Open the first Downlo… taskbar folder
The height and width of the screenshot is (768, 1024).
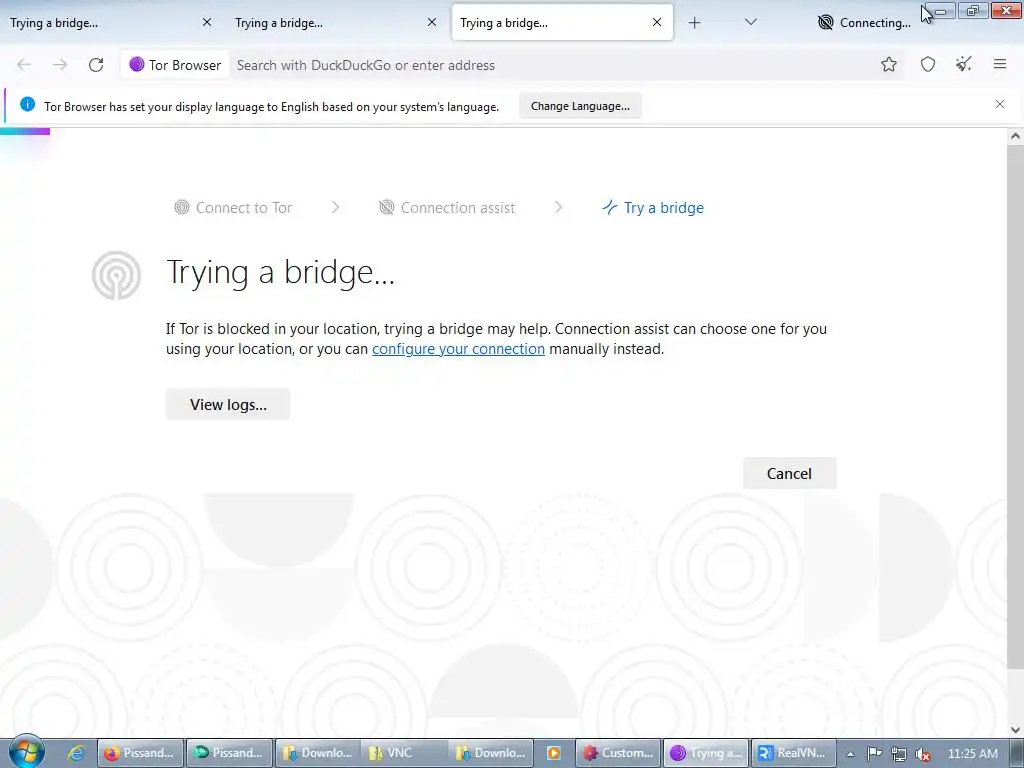click(319, 753)
